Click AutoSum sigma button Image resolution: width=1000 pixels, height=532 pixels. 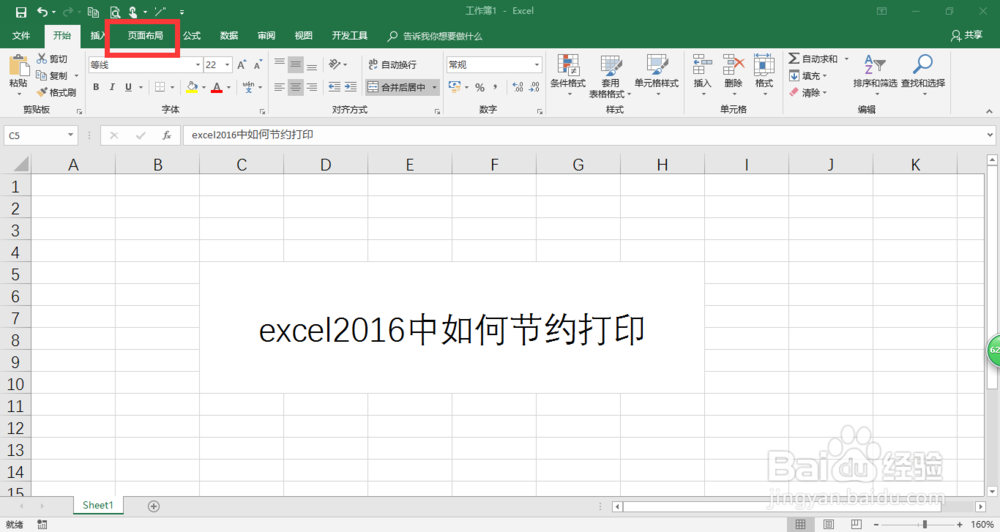tap(794, 59)
